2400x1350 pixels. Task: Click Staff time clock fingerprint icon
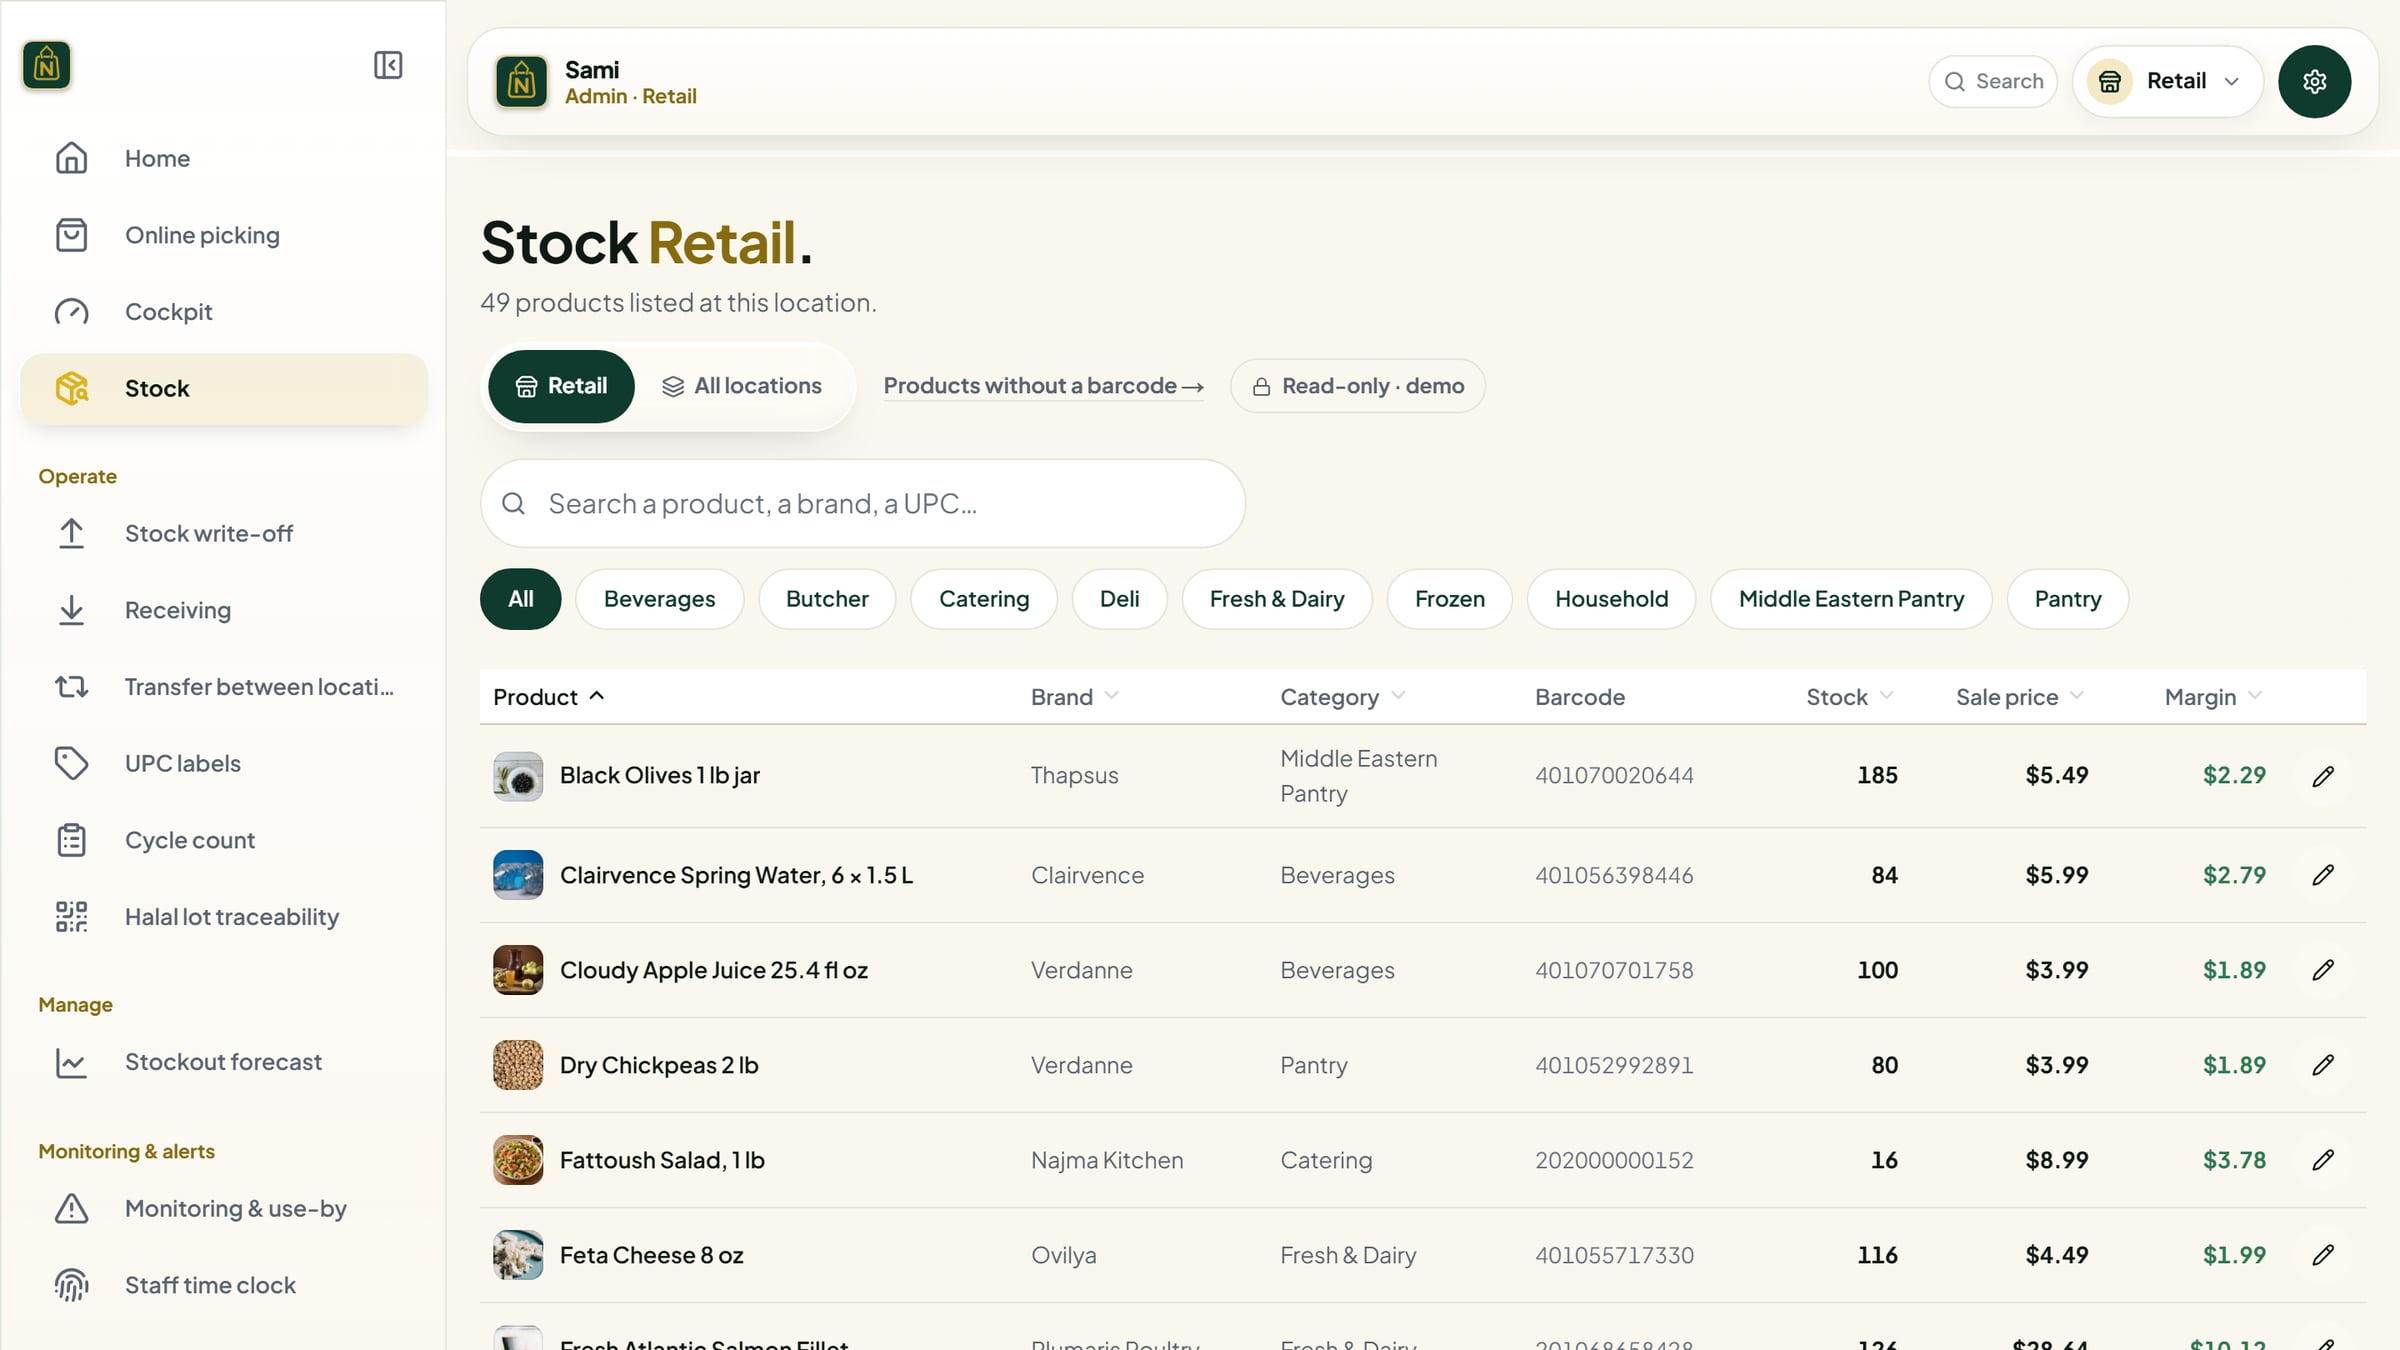[71, 1285]
